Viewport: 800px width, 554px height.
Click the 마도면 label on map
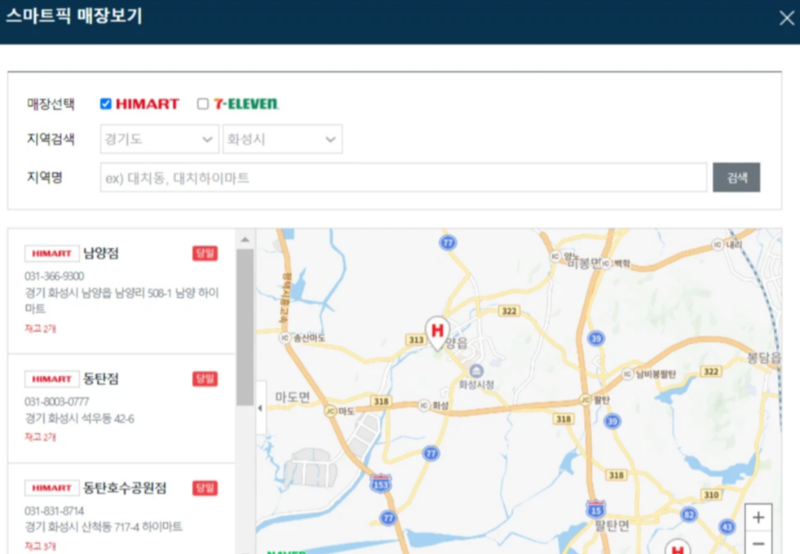(292, 397)
